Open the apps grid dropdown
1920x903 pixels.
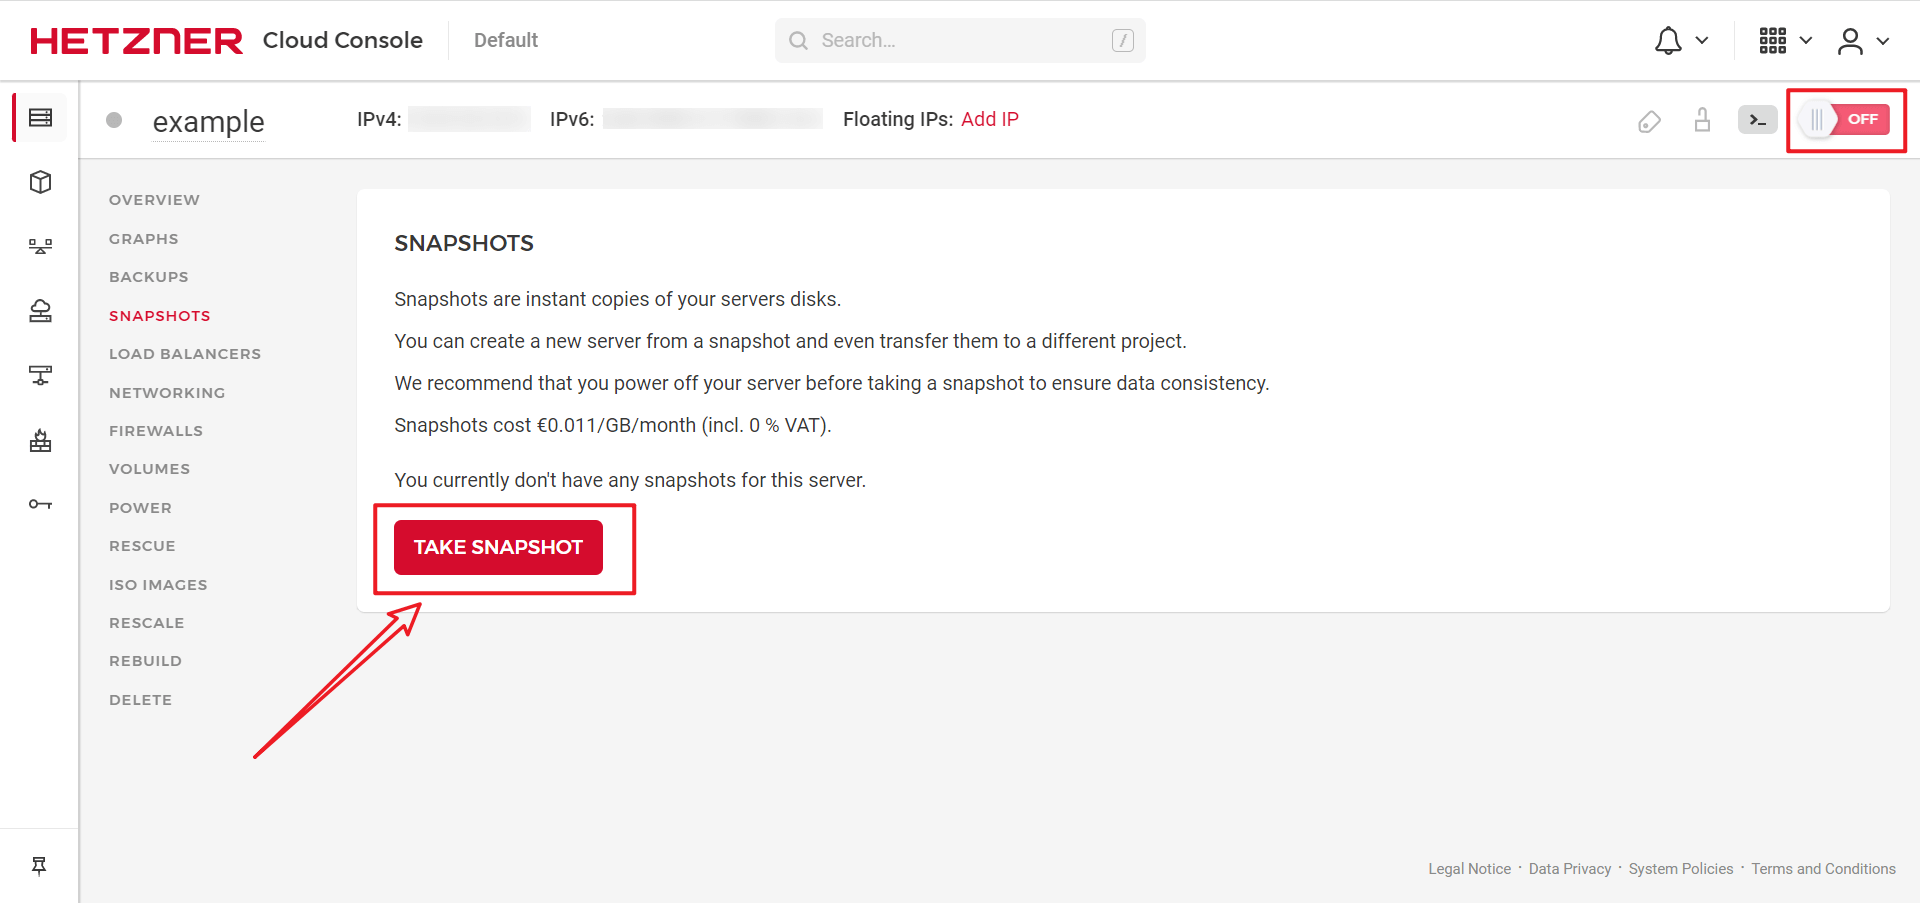(1785, 41)
